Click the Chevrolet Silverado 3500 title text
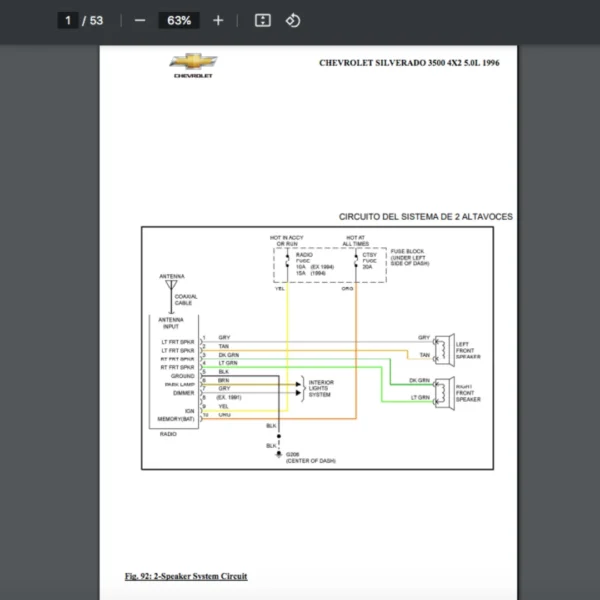The image size is (600, 600). pos(408,63)
